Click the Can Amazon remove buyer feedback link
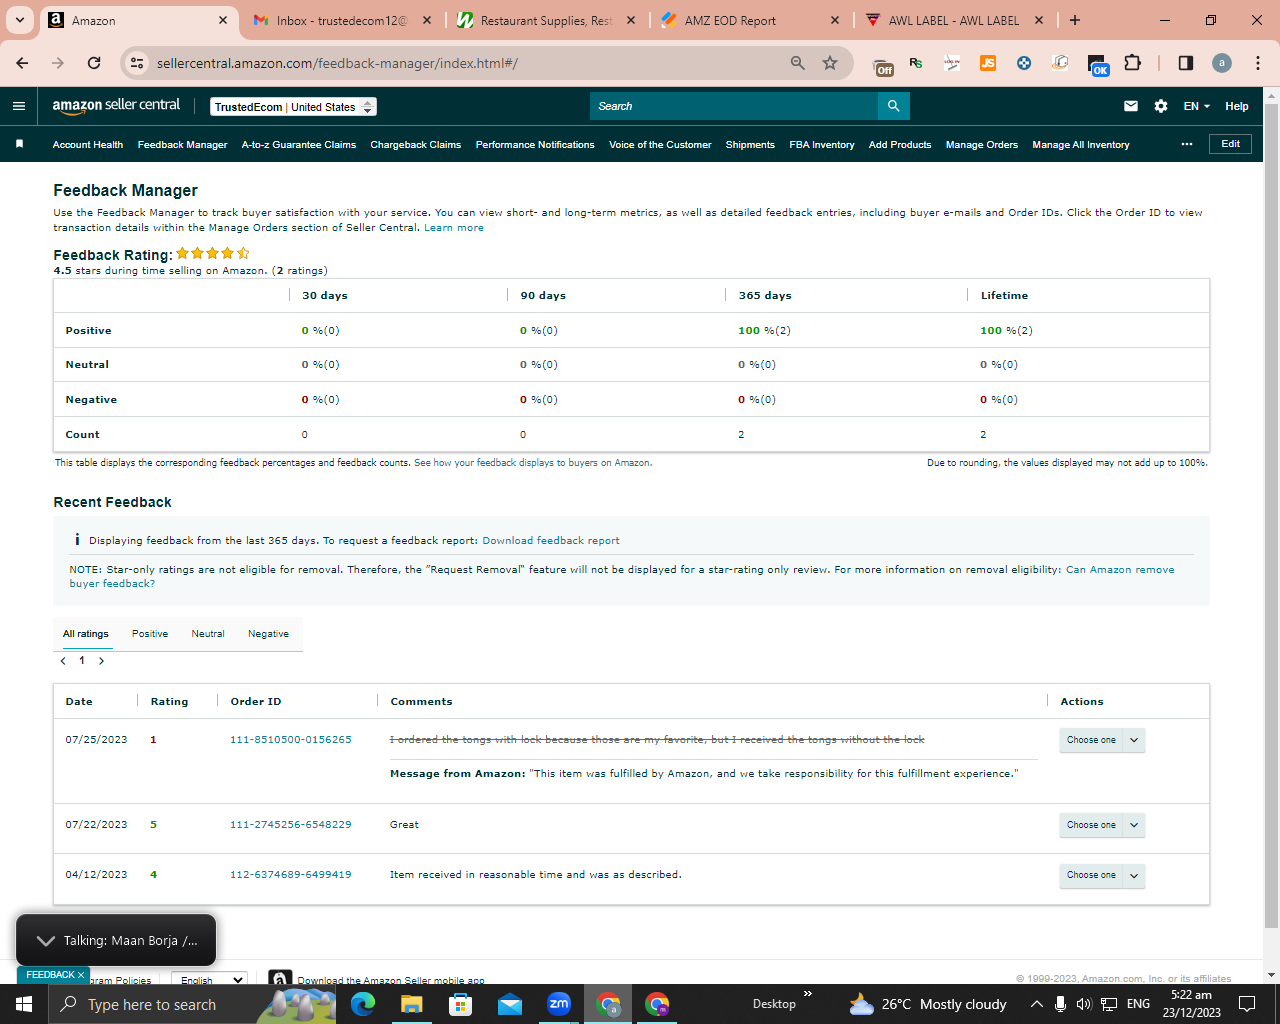Viewport: 1280px width, 1024px height. [x=622, y=577]
